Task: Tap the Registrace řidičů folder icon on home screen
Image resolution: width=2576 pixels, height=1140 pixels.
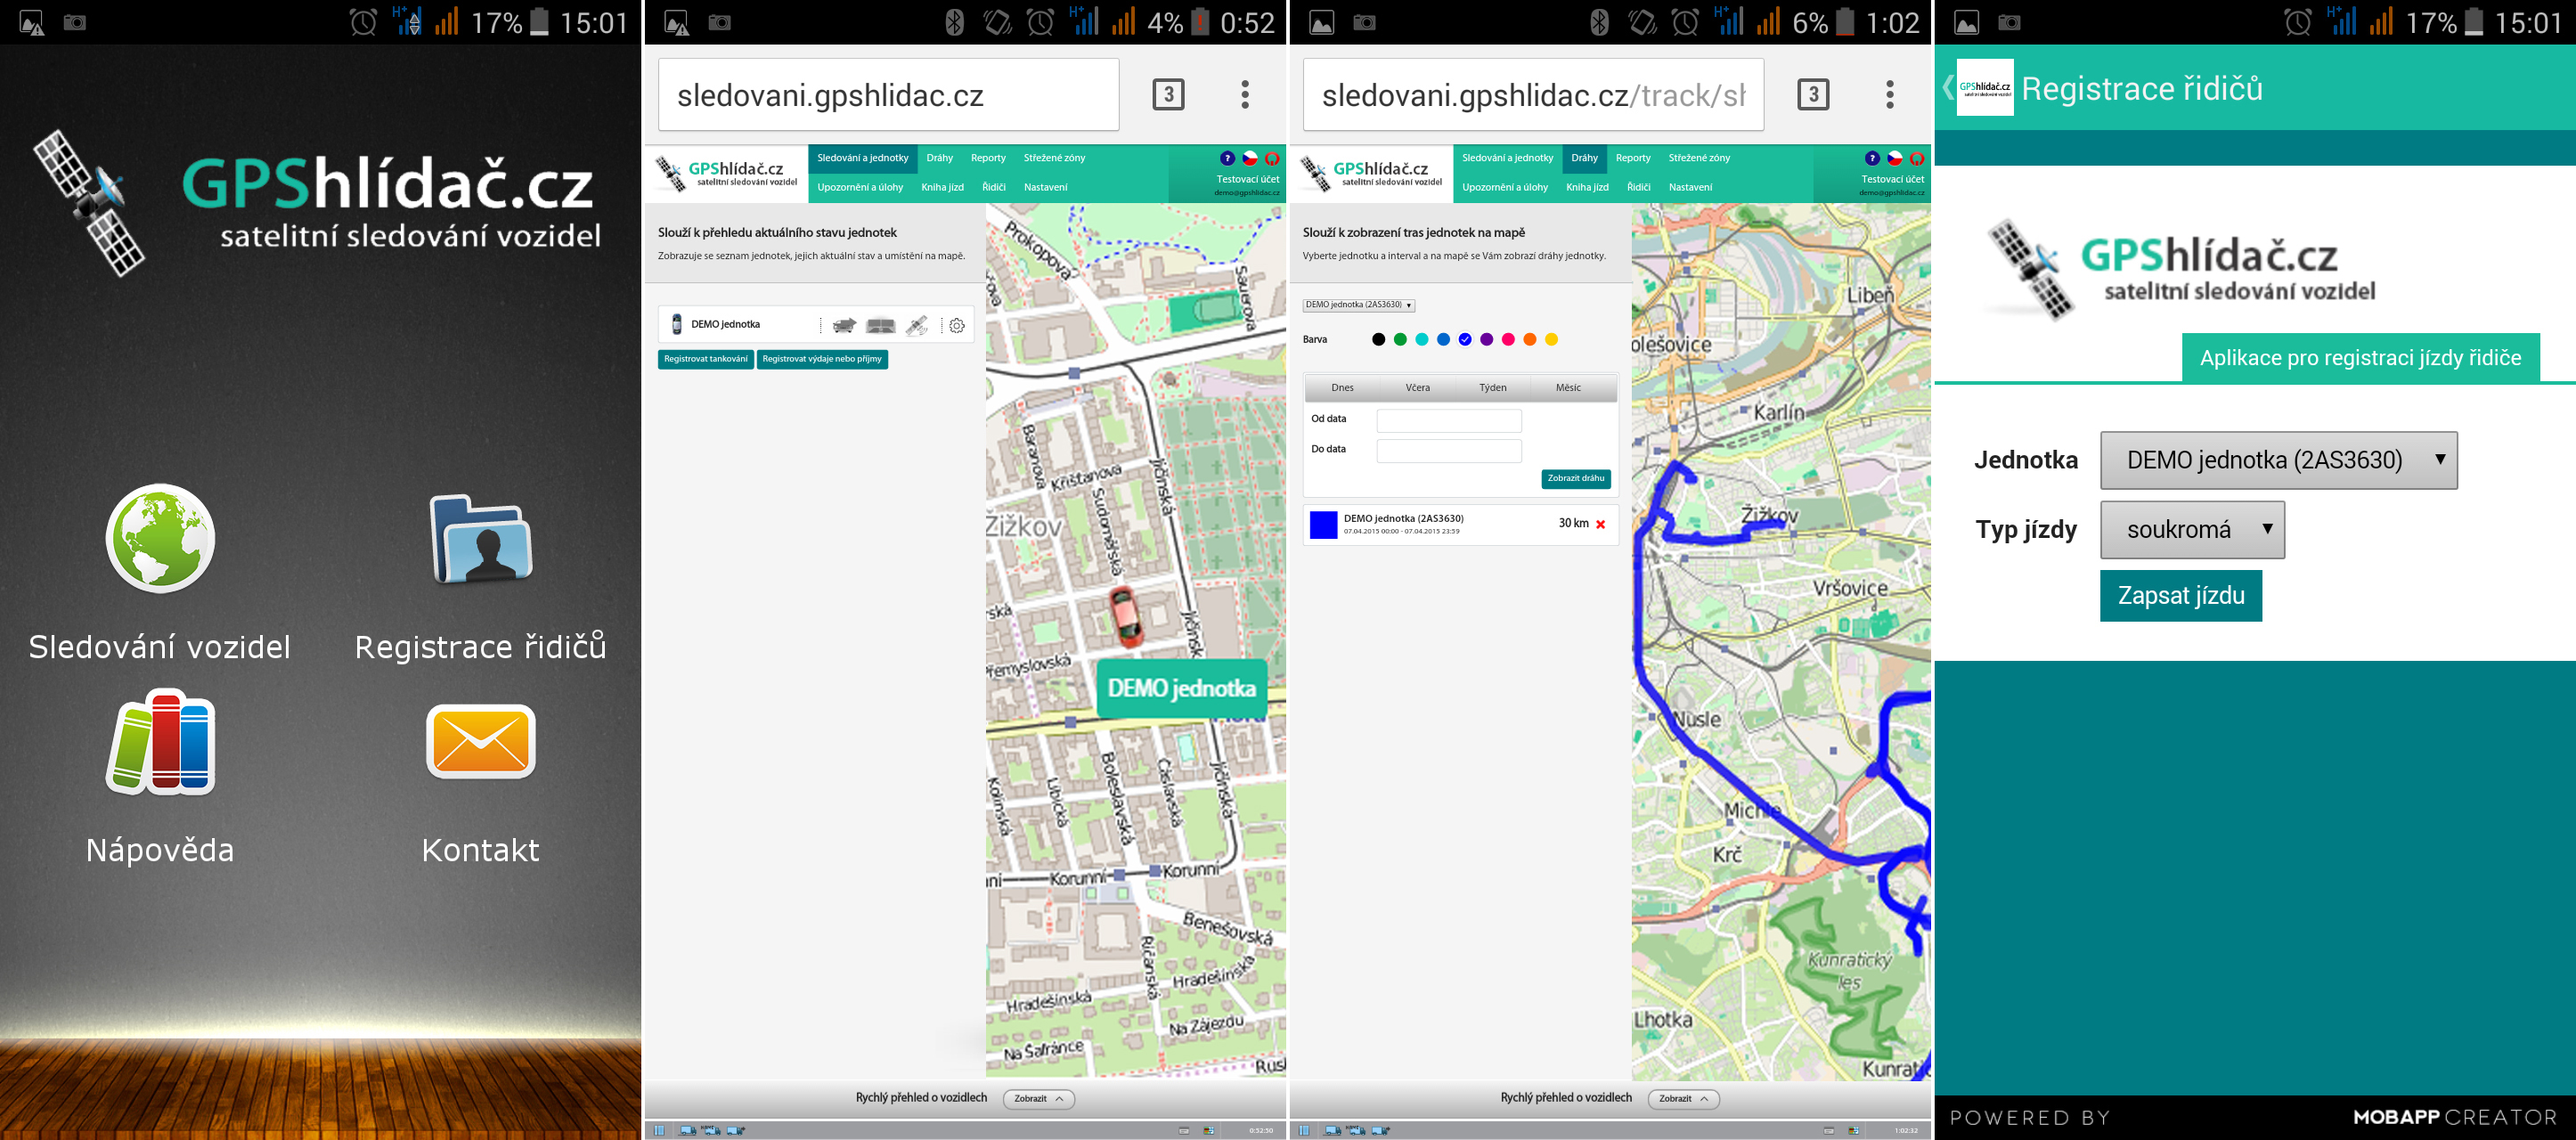Action: click(481, 538)
